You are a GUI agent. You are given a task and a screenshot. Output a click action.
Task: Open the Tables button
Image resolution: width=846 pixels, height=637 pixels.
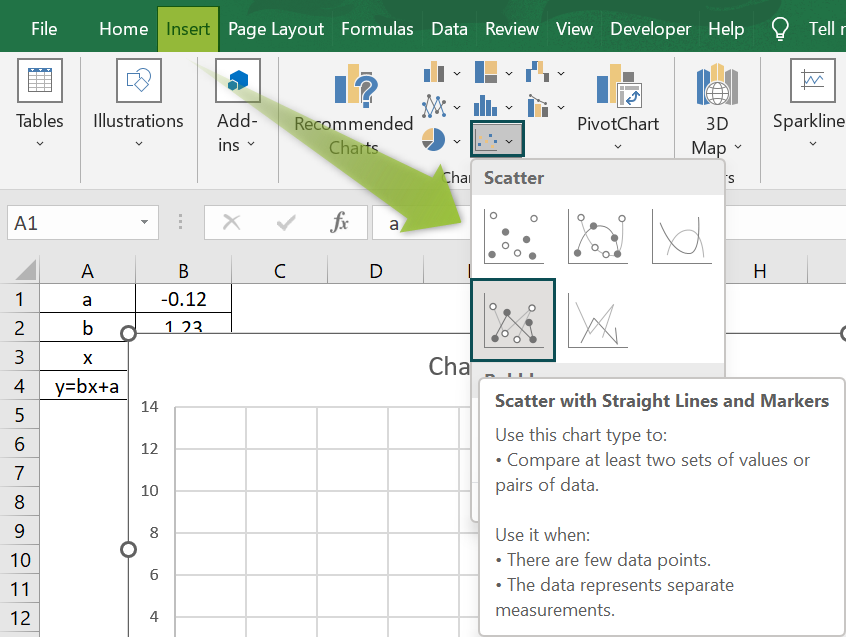[x=39, y=104]
